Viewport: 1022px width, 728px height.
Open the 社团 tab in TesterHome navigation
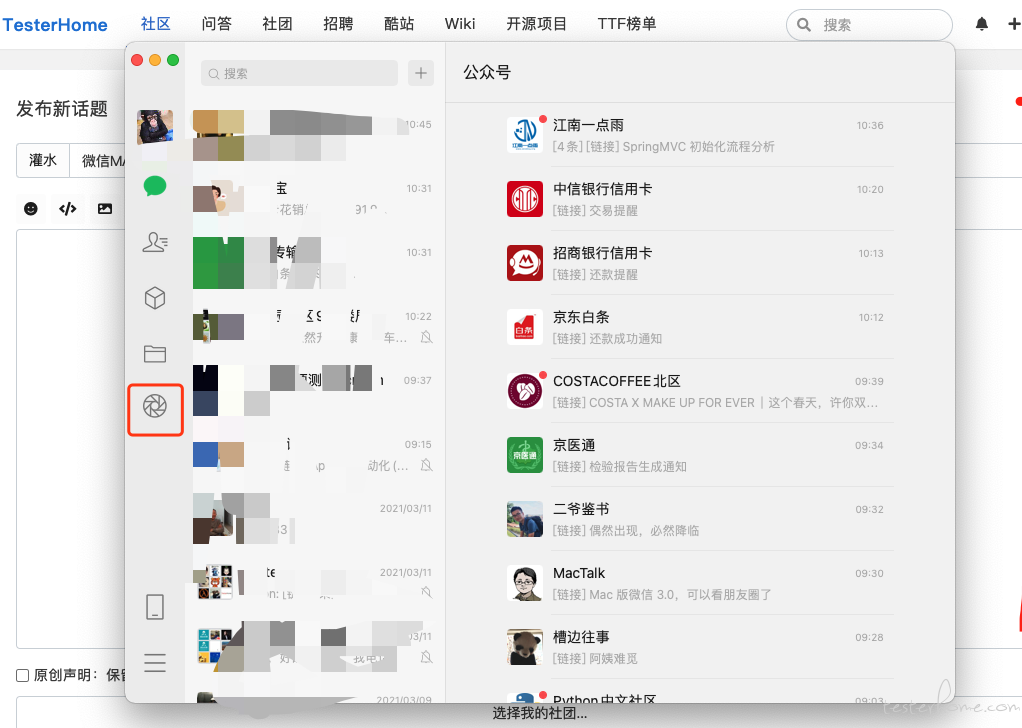[x=277, y=24]
